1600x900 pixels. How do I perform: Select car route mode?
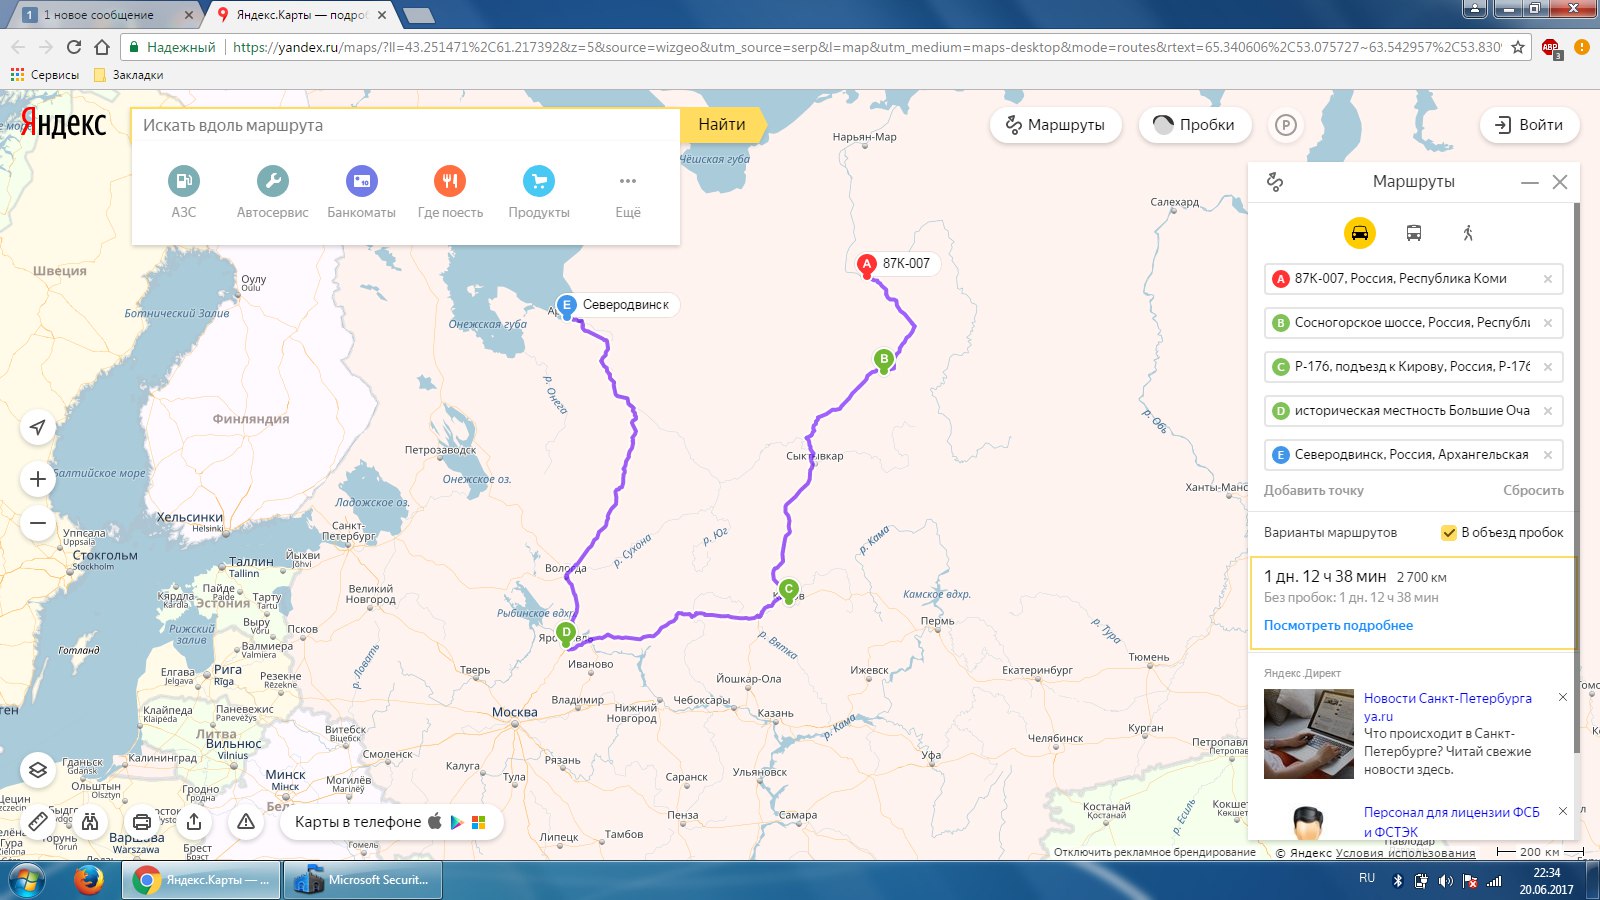pos(1360,233)
